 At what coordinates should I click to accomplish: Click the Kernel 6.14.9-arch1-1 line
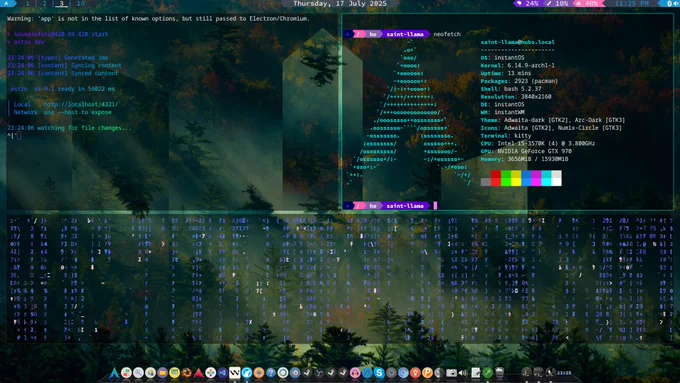click(x=517, y=65)
